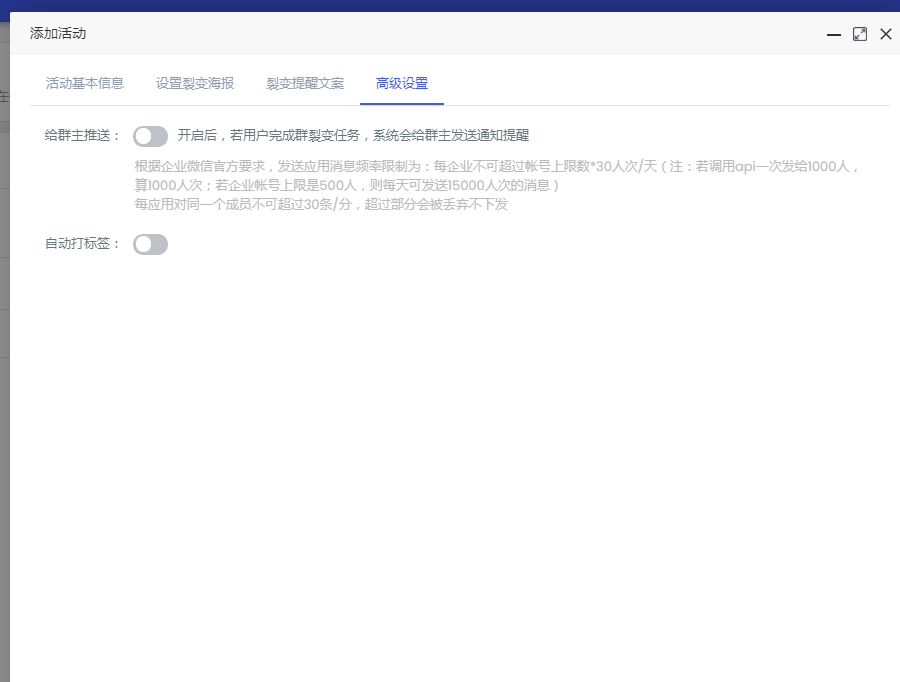The width and height of the screenshot is (900, 682).
Task: Switch to the 活动基本信息 tab
Action: 85,83
